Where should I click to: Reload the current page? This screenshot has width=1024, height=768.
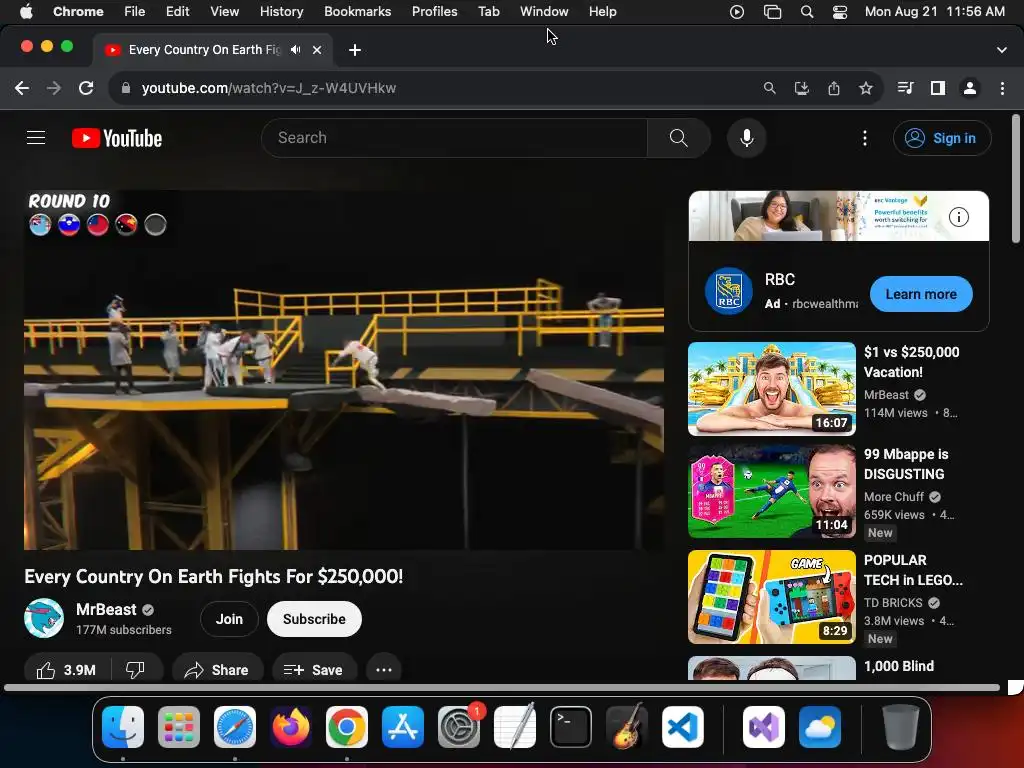pyautogui.click(x=86, y=88)
